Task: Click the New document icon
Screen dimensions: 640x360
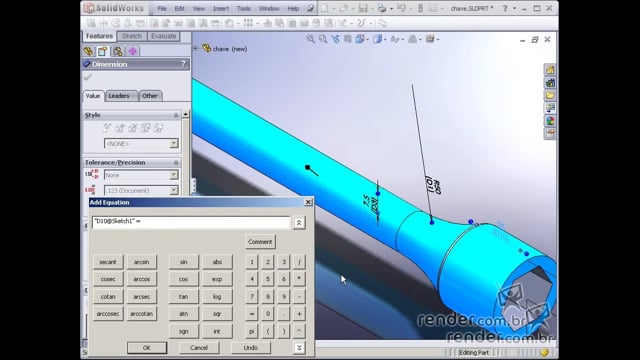Action: tap(324, 8)
